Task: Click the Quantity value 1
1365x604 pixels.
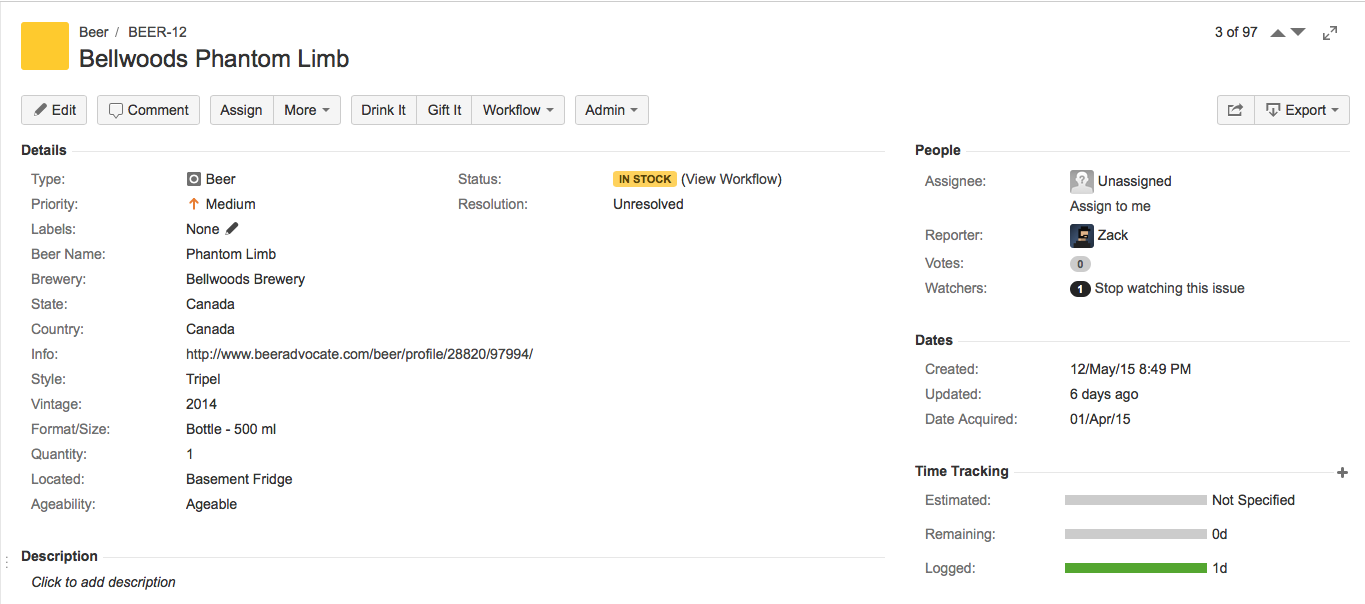Action: pyautogui.click(x=190, y=454)
